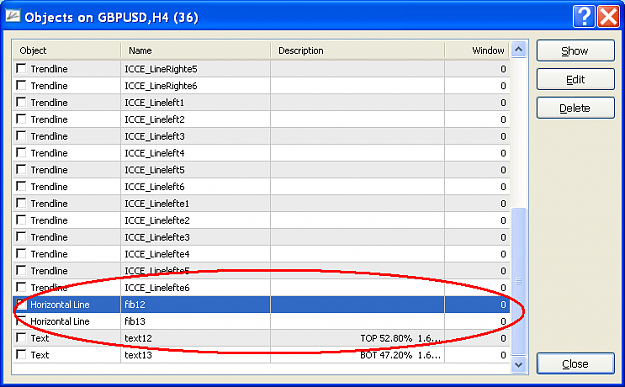Check the box next to ICCE_Lineleft6

[21, 186]
